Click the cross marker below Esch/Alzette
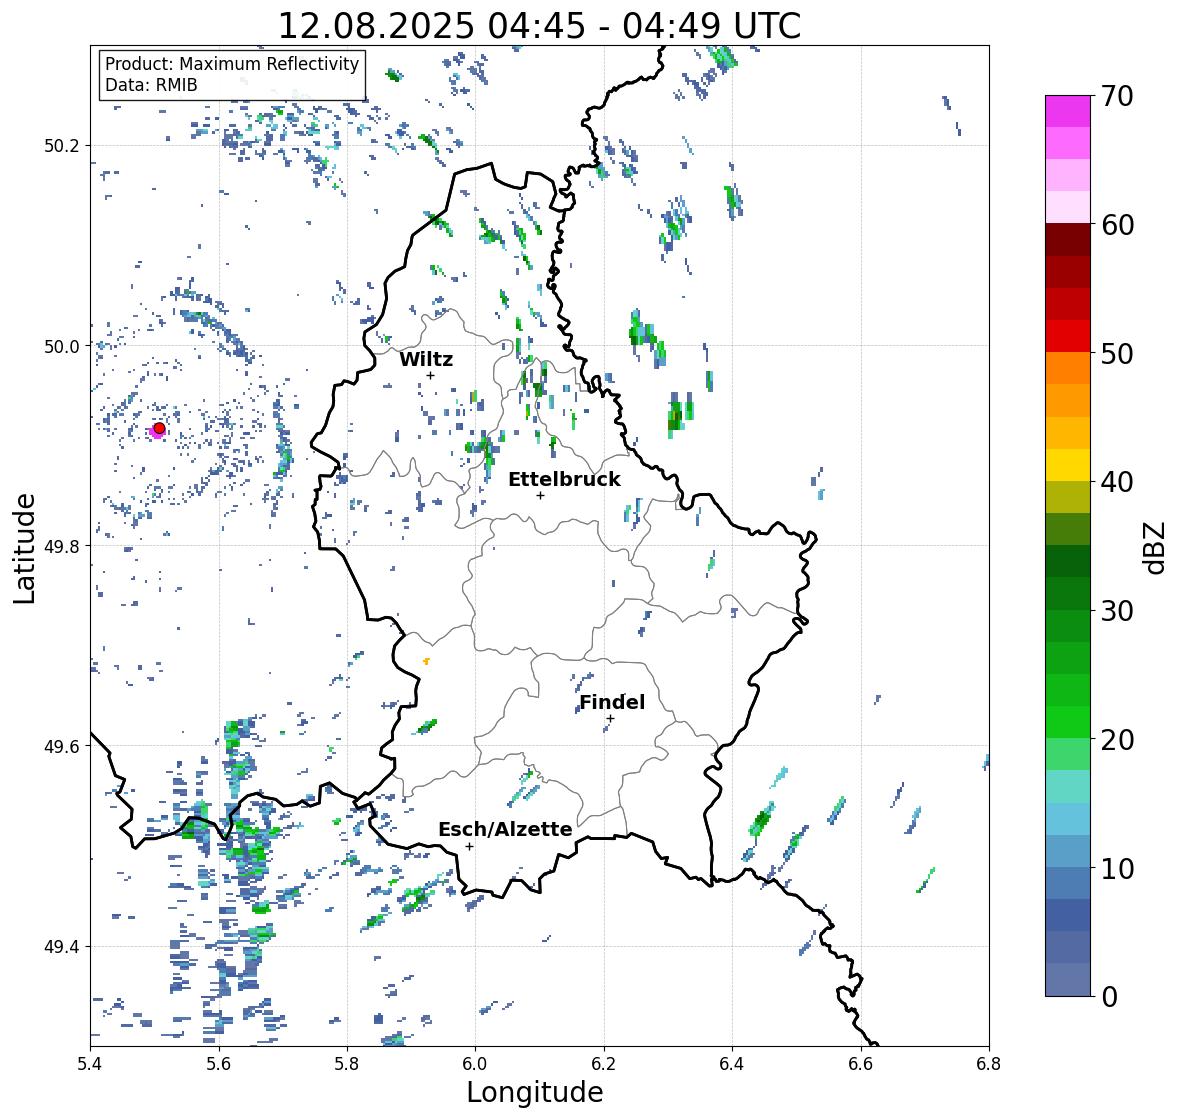Viewport: 1179px width, 1117px height. 469,846
